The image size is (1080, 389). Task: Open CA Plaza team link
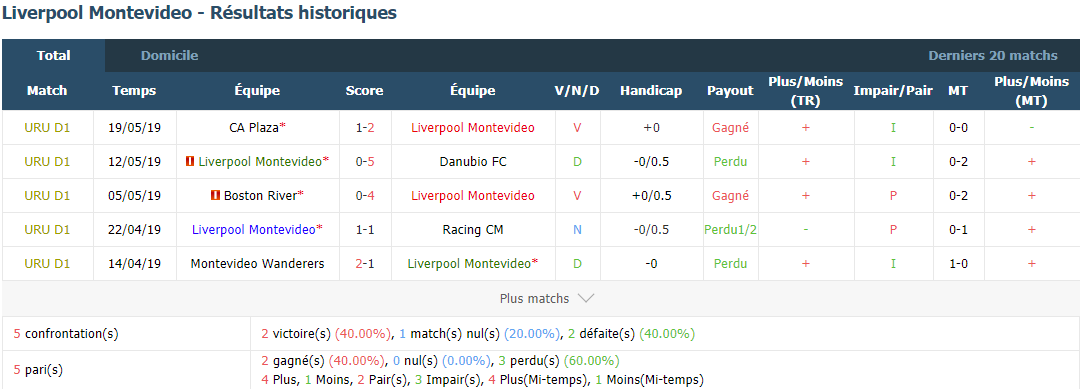pyautogui.click(x=253, y=127)
